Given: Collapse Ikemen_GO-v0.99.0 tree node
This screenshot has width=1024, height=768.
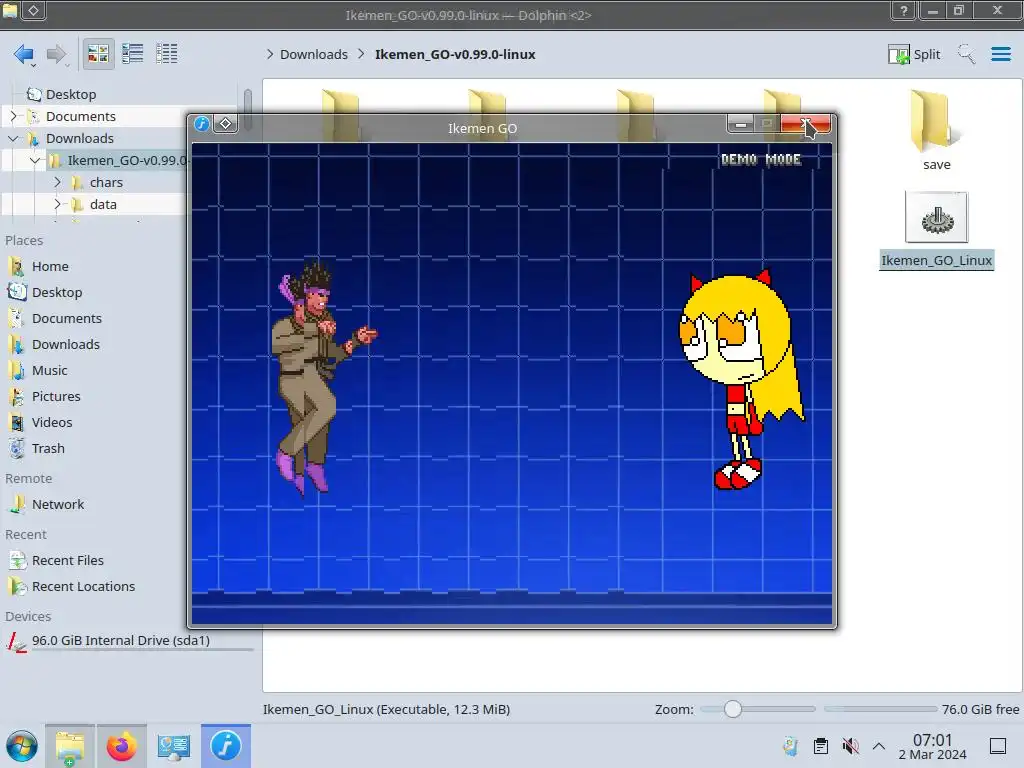Looking at the screenshot, I should pyautogui.click(x=35, y=160).
